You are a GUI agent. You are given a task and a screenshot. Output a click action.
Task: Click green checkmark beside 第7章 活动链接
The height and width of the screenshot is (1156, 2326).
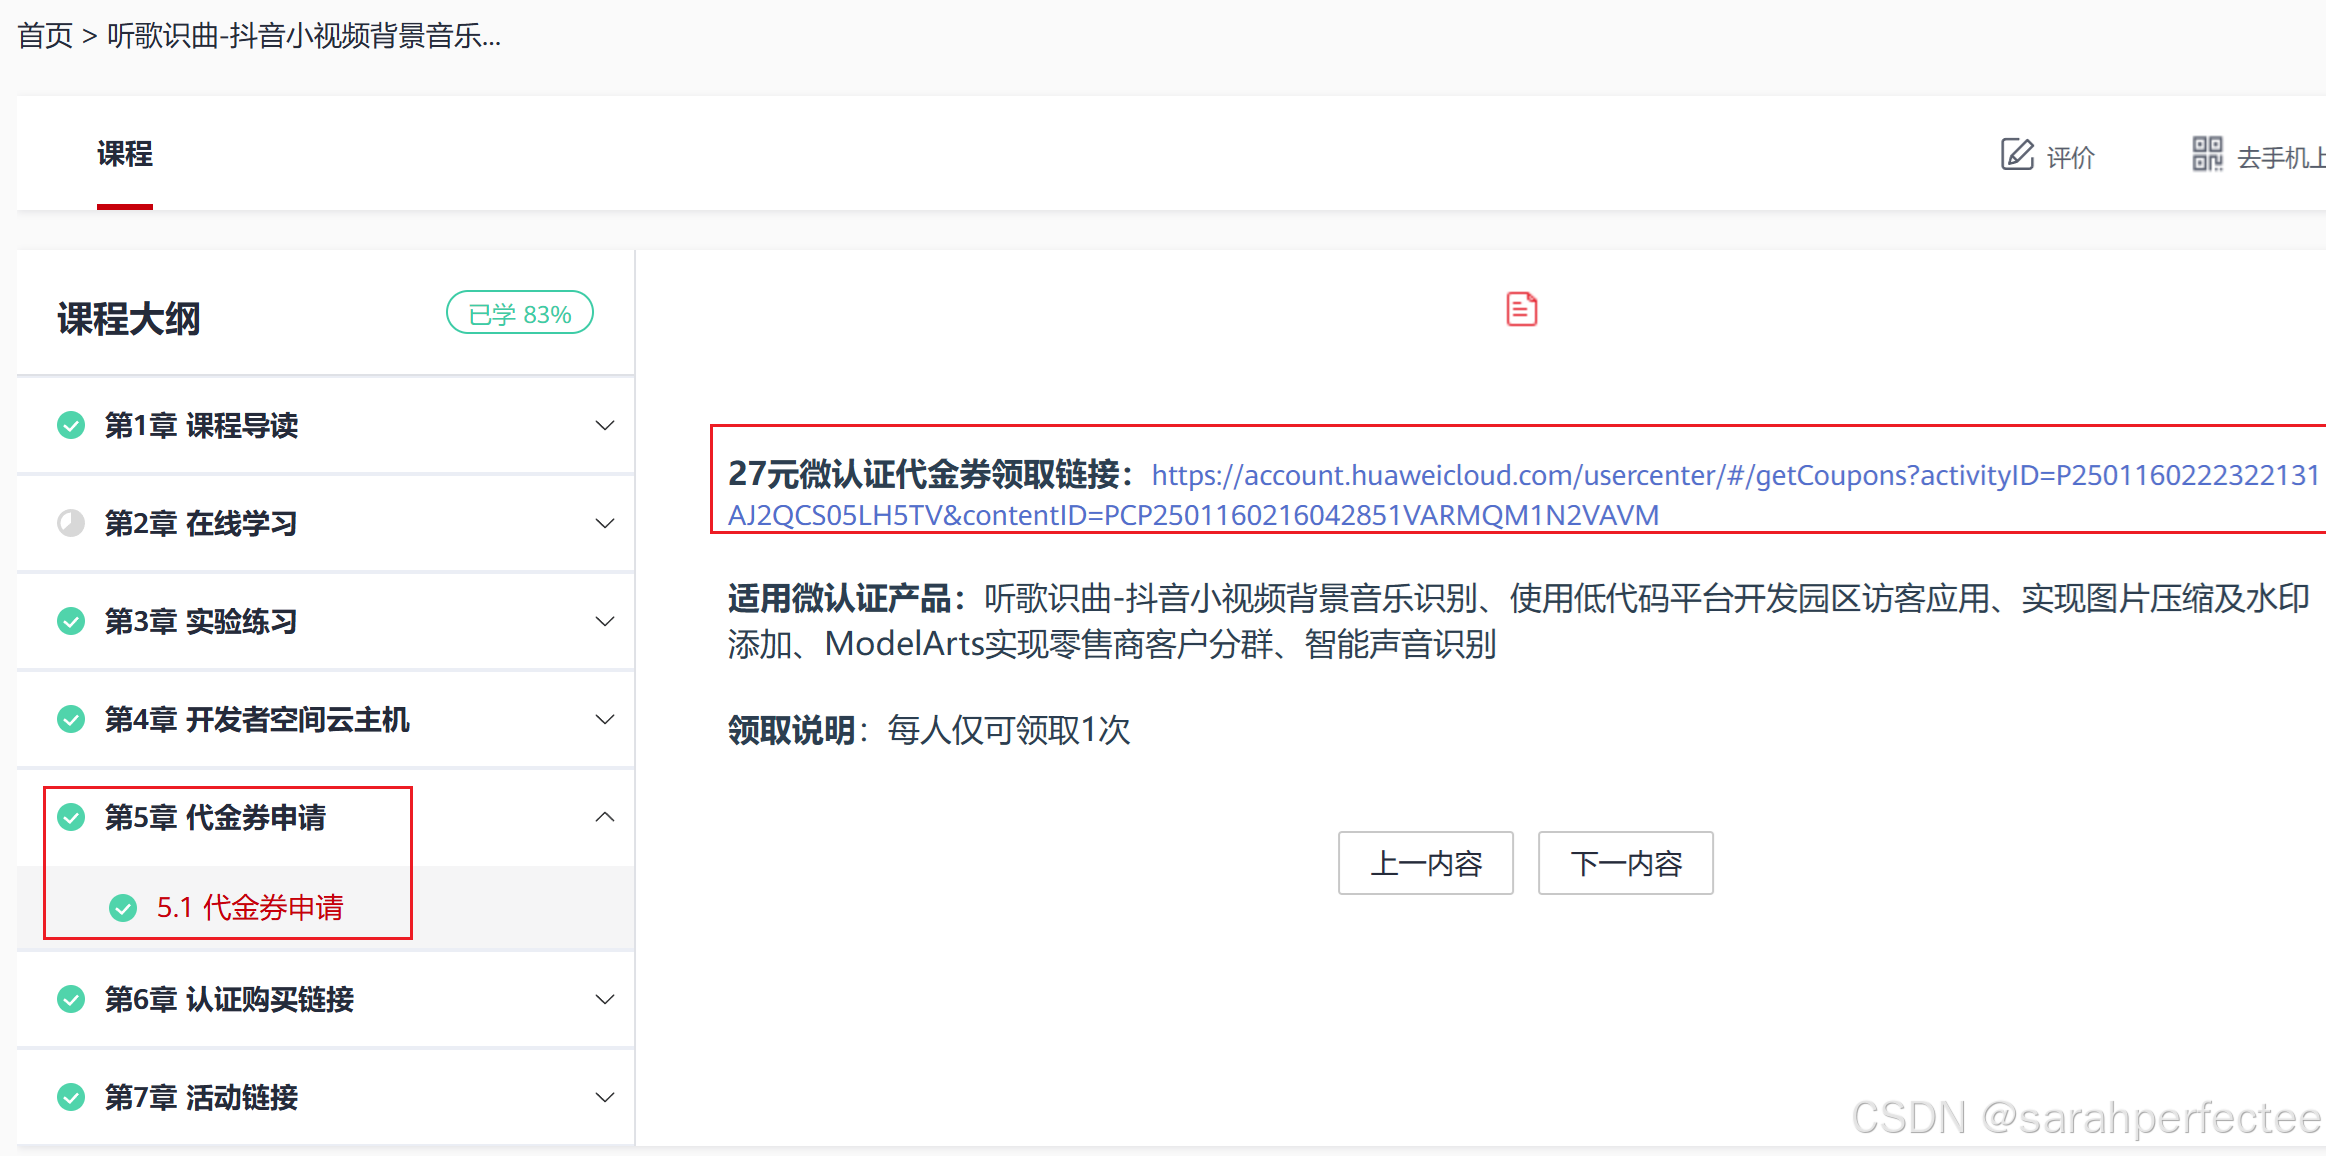click(71, 1097)
